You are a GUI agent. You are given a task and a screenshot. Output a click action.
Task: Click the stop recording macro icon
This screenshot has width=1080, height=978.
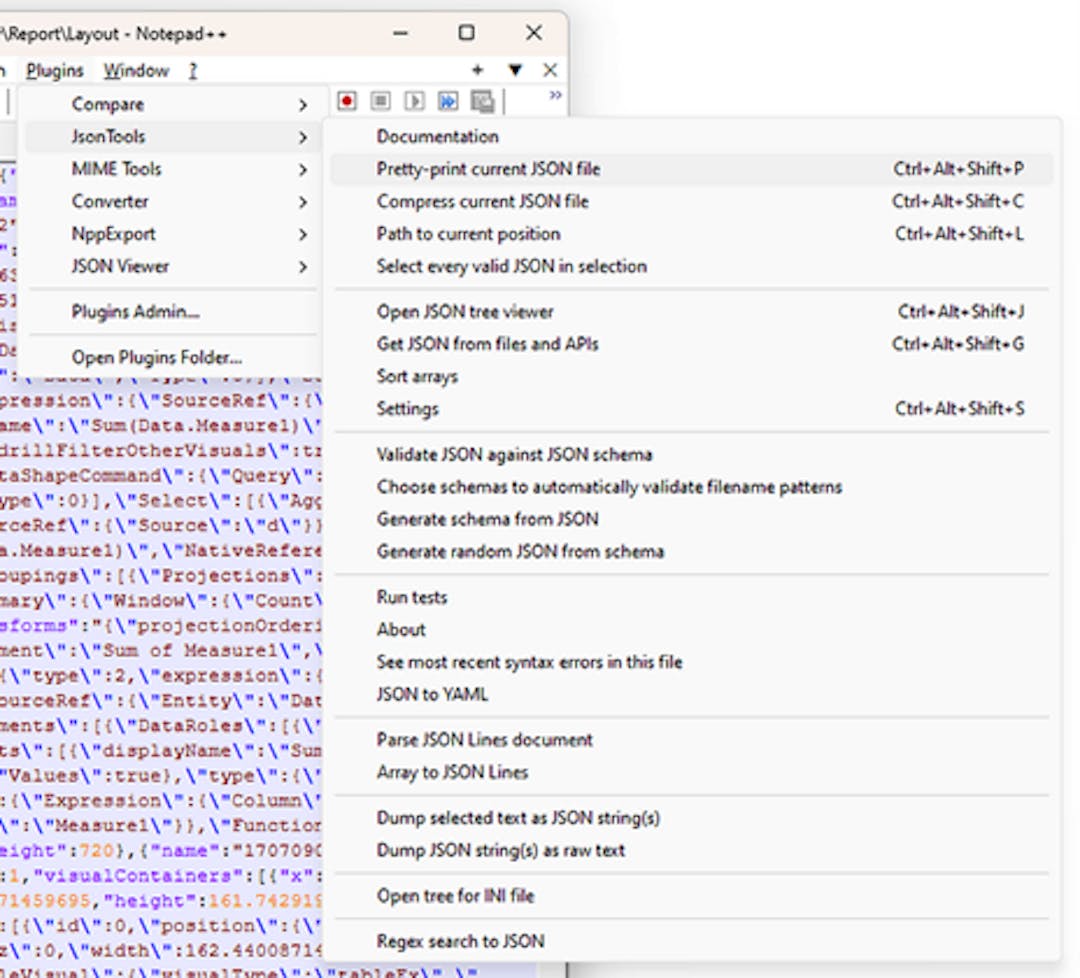[x=380, y=102]
